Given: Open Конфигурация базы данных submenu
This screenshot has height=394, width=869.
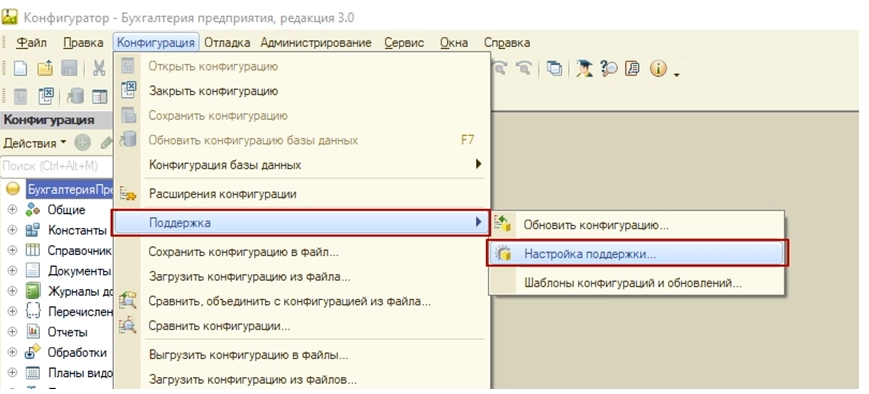Looking at the screenshot, I should [302, 165].
